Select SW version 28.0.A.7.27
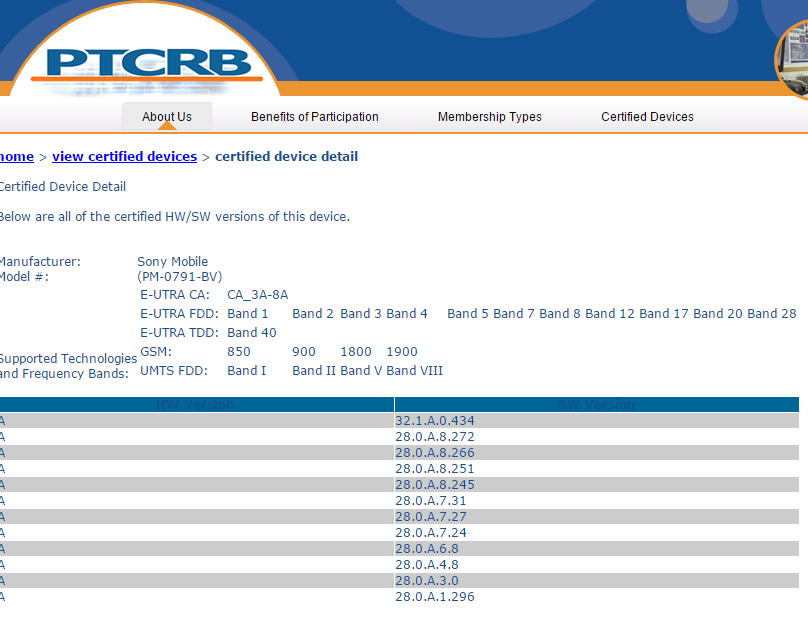This screenshot has height=628, width=808. pyautogui.click(x=431, y=517)
